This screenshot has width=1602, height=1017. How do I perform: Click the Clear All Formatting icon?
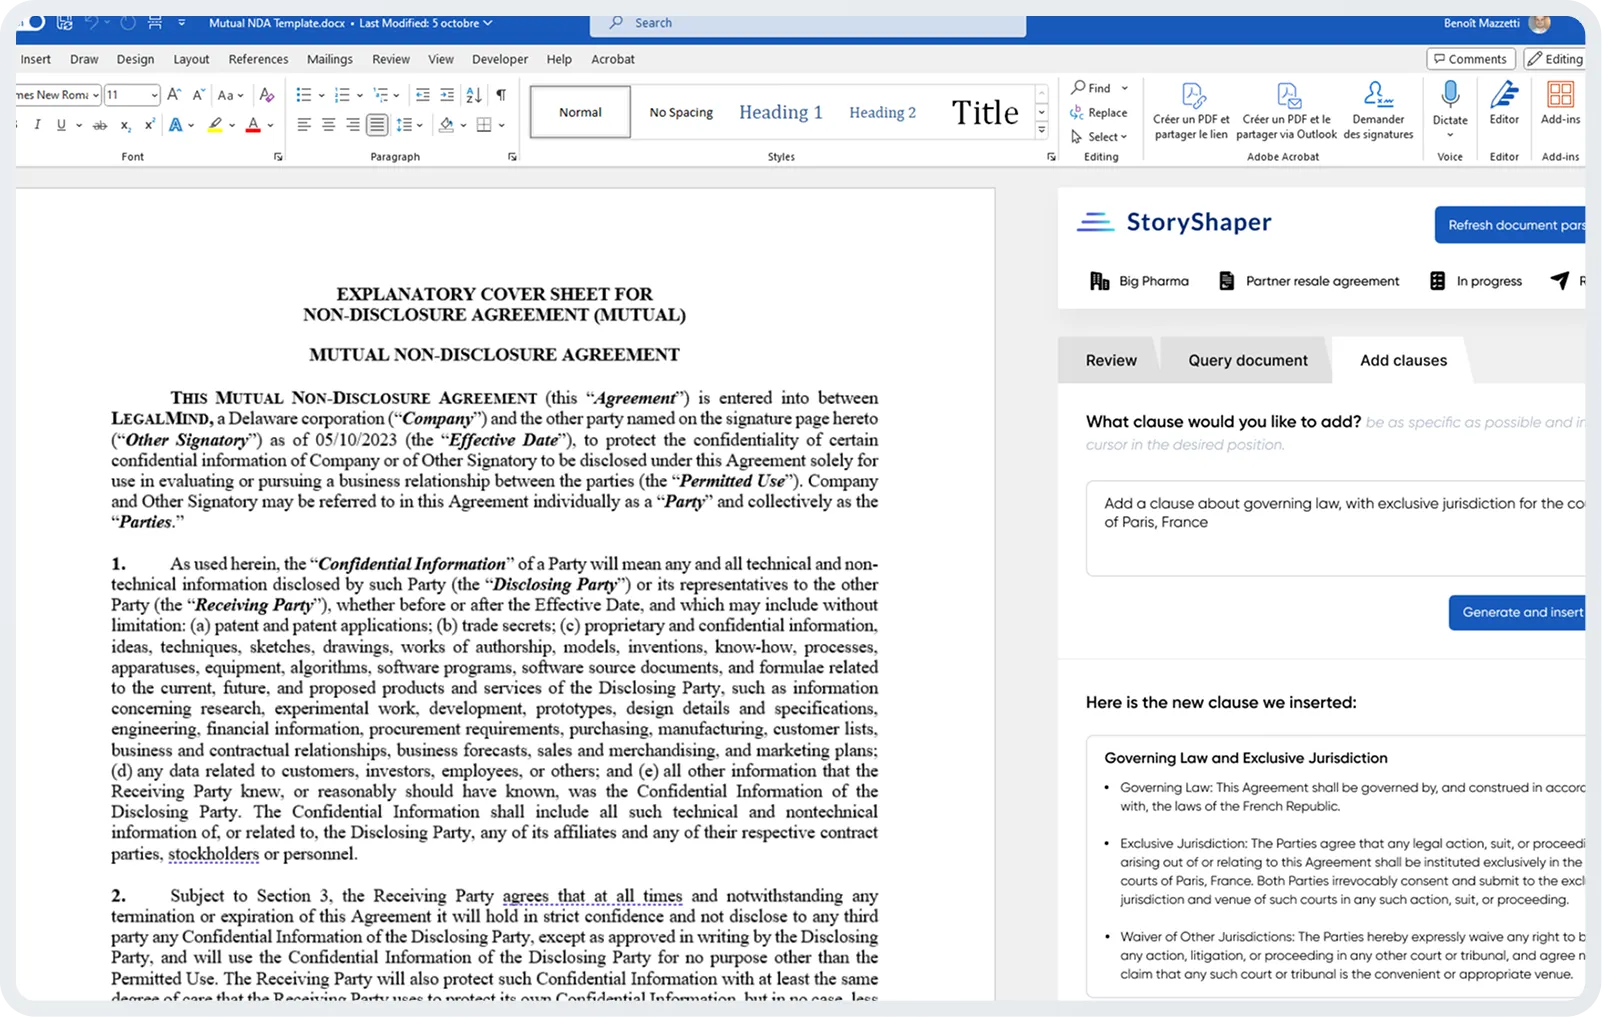point(267,95)
